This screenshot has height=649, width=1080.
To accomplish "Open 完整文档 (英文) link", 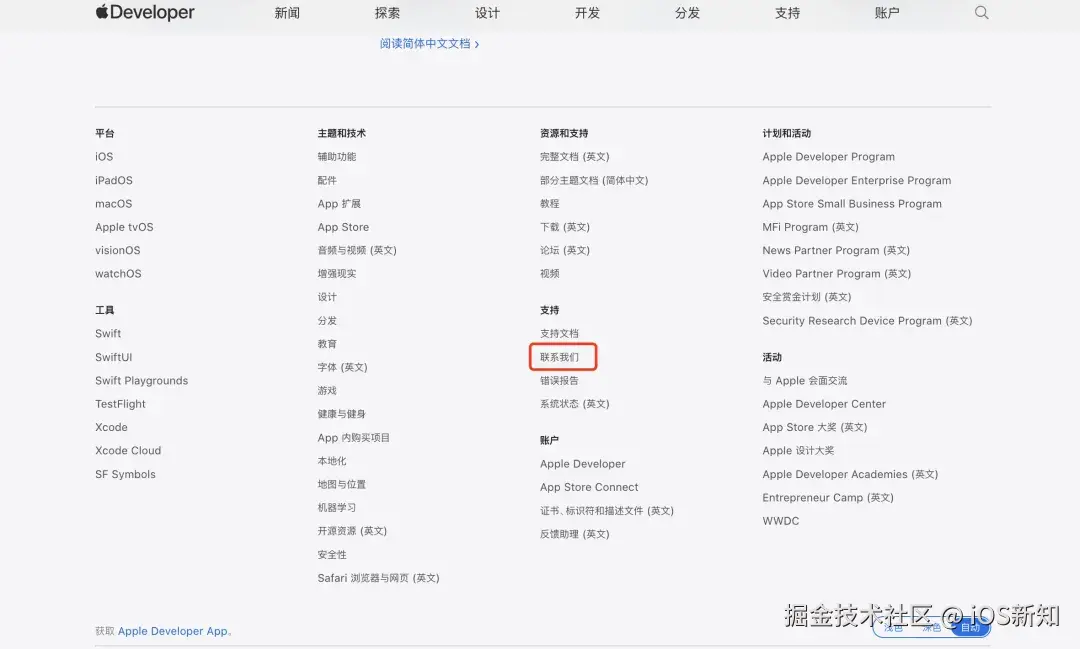I will pyautogui.click(x=574, y=156).
